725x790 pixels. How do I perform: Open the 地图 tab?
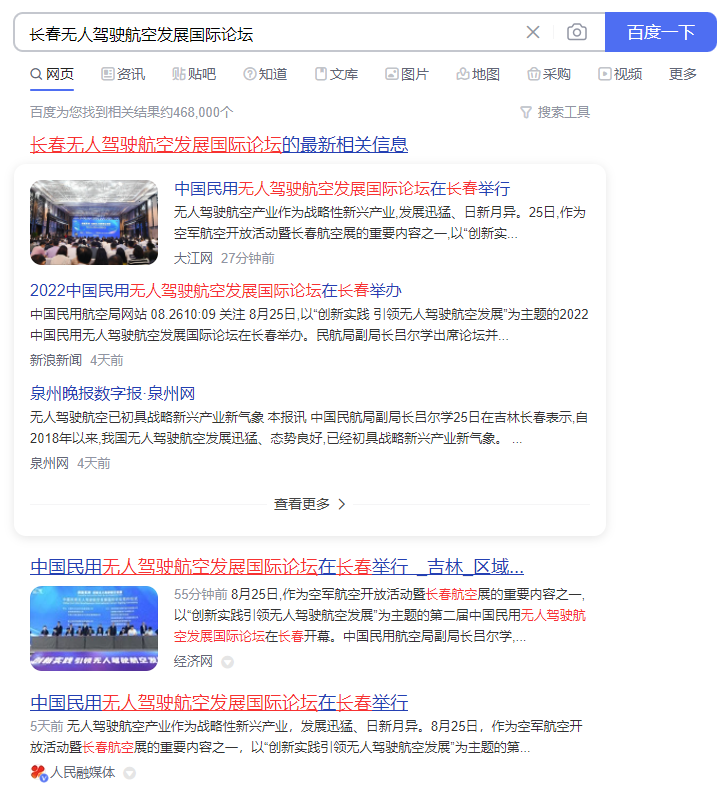pyautogui.click(x=478, y=75)
